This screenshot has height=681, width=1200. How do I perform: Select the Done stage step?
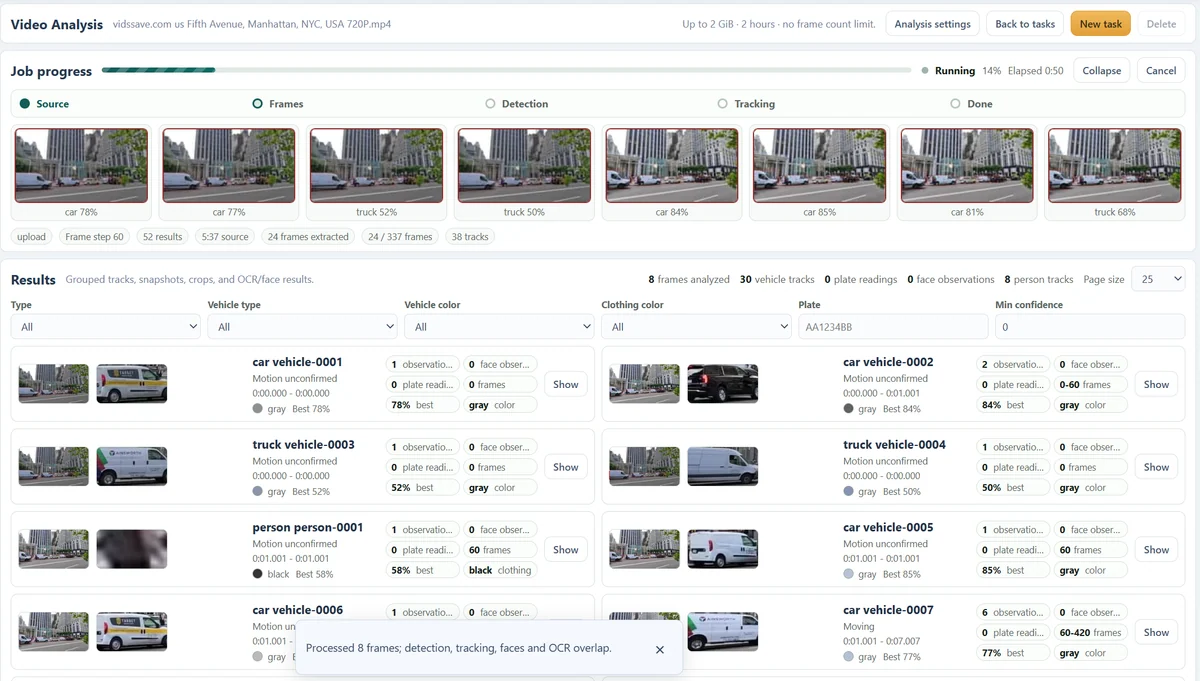[971, 104]
